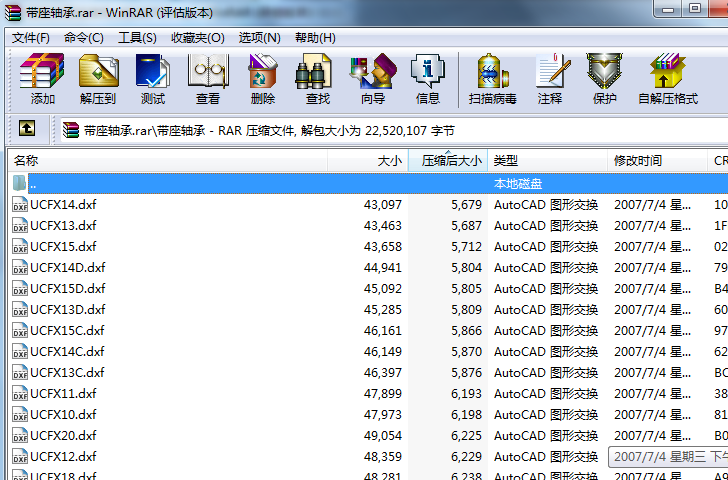The height and width of the screenshot is (480, 728).
Task: Click the Extract To (解压到) icon
Action: (98, 71)
